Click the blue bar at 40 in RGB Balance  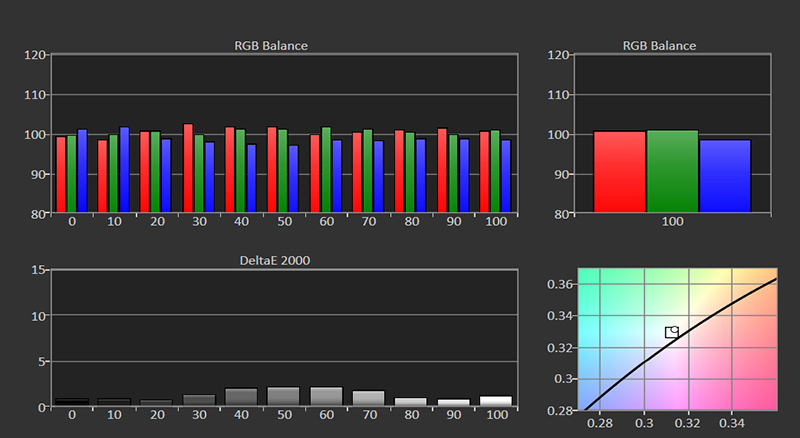click(251, 178)
